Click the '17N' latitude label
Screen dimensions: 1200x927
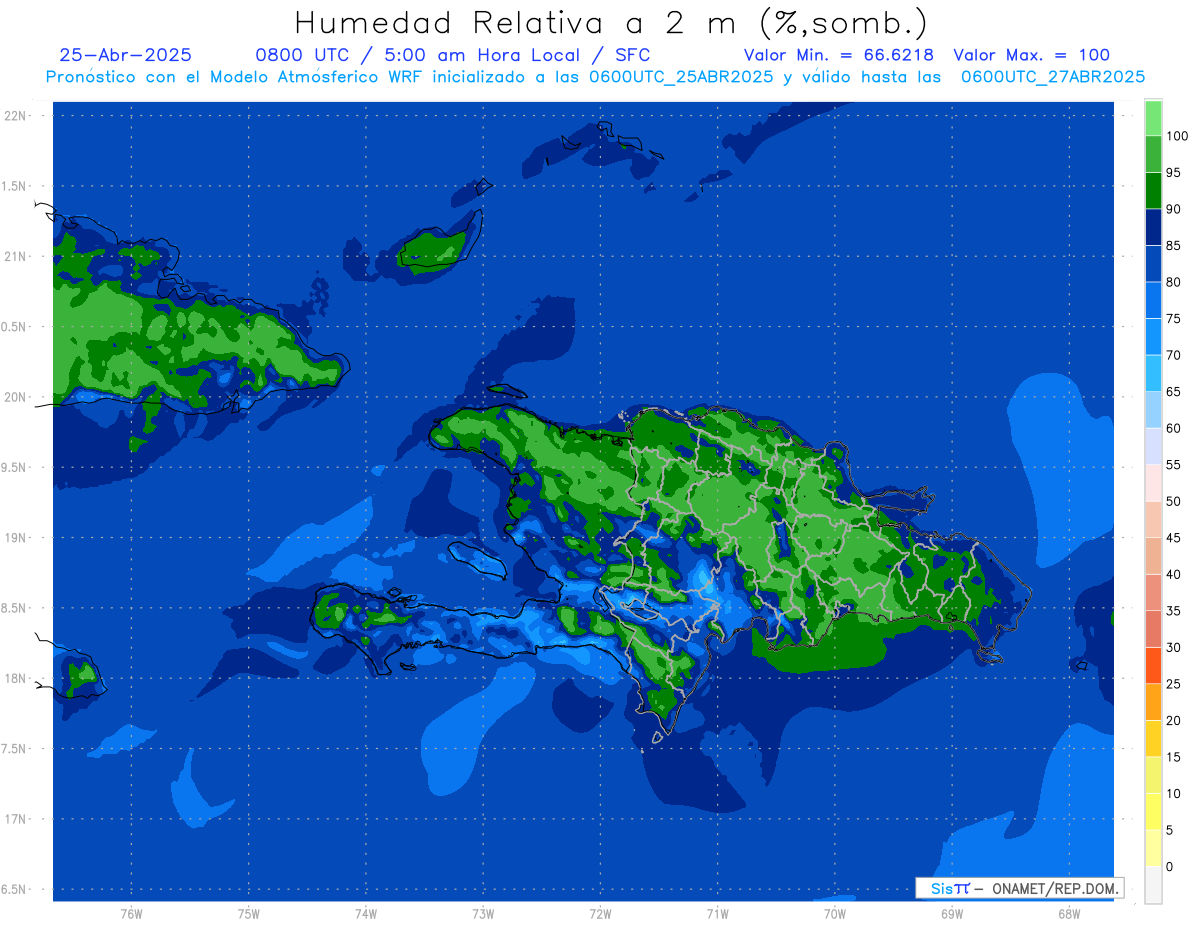pos(15,819)
